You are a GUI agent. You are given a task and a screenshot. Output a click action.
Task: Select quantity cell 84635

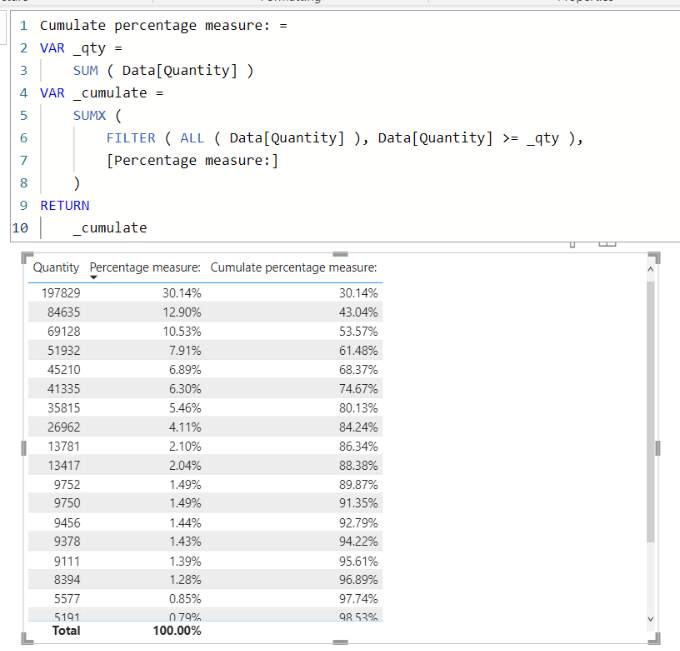coord(64,312)
